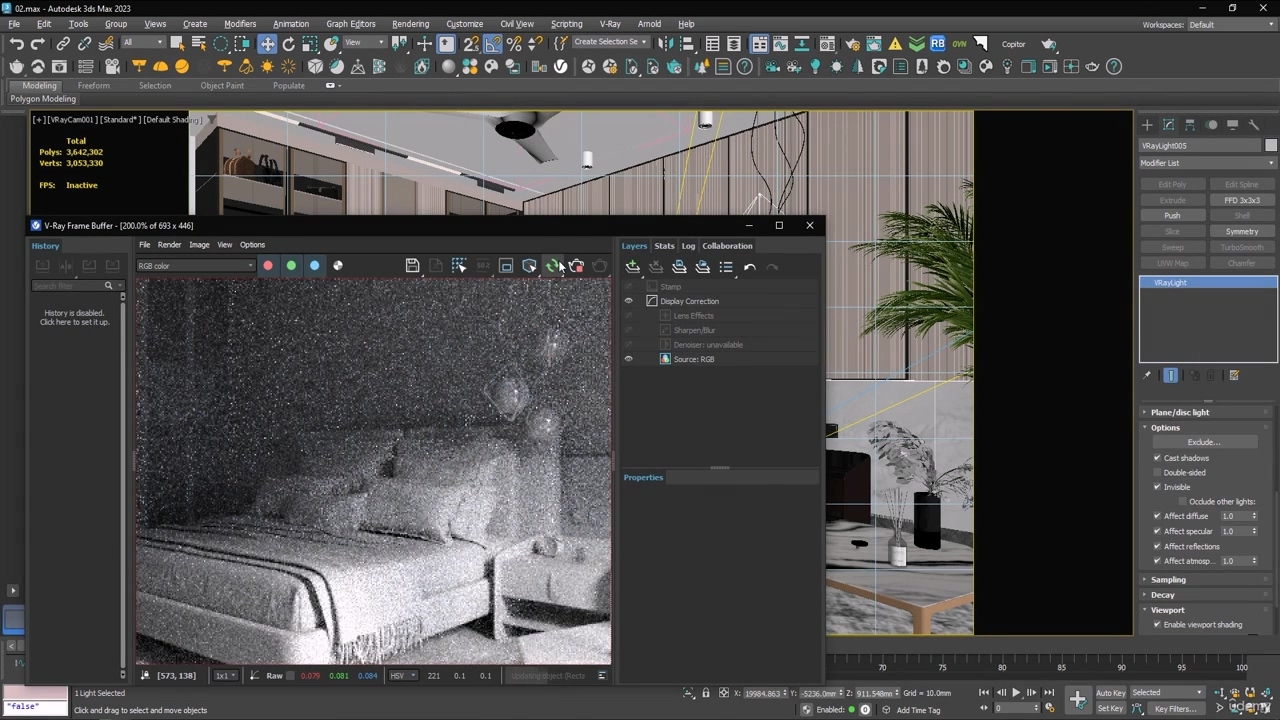Viewport: 1280px width, 720px height.
Task: Click the undo icon in Layers panel
Action: [749, 267]
